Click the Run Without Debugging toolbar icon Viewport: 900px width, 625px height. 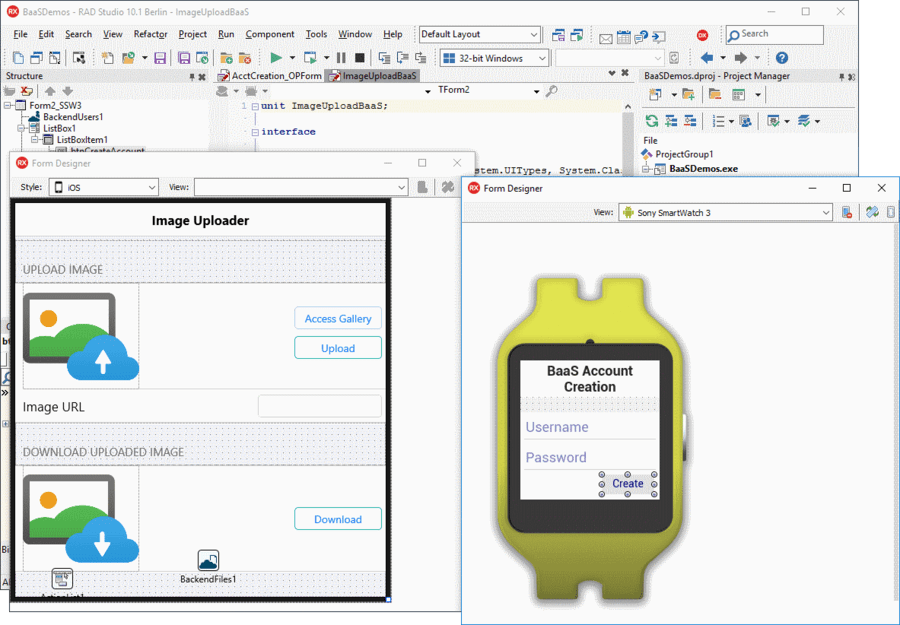coord(311,58)
